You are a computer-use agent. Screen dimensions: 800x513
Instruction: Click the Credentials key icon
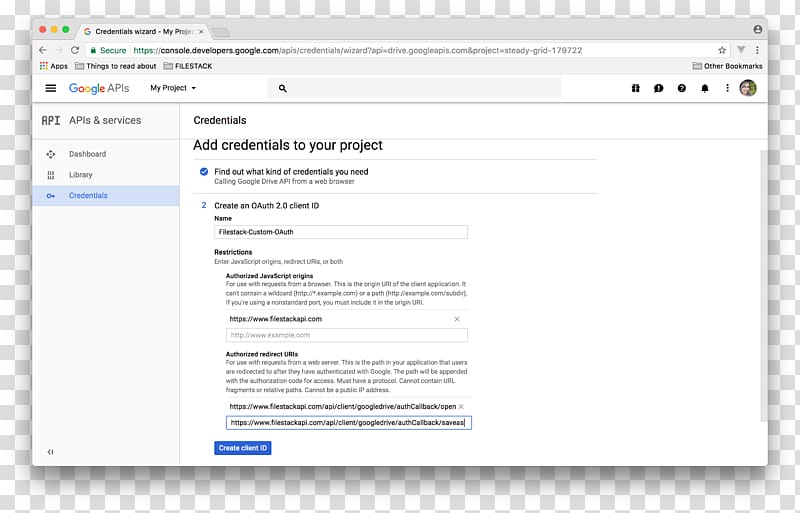(x=51, y=196)
